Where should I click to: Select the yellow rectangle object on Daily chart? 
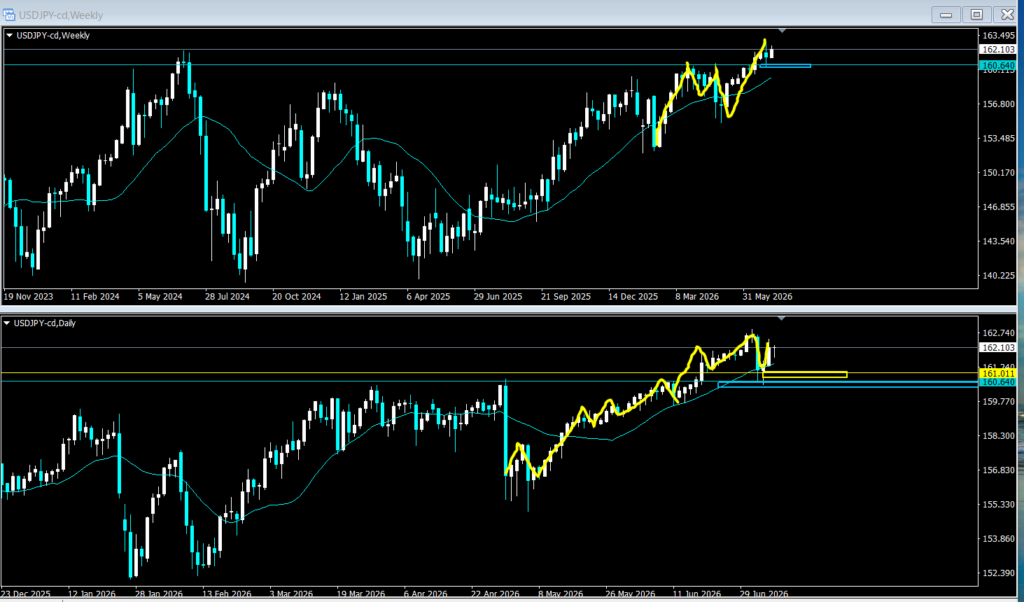click(x=805, y=375)
